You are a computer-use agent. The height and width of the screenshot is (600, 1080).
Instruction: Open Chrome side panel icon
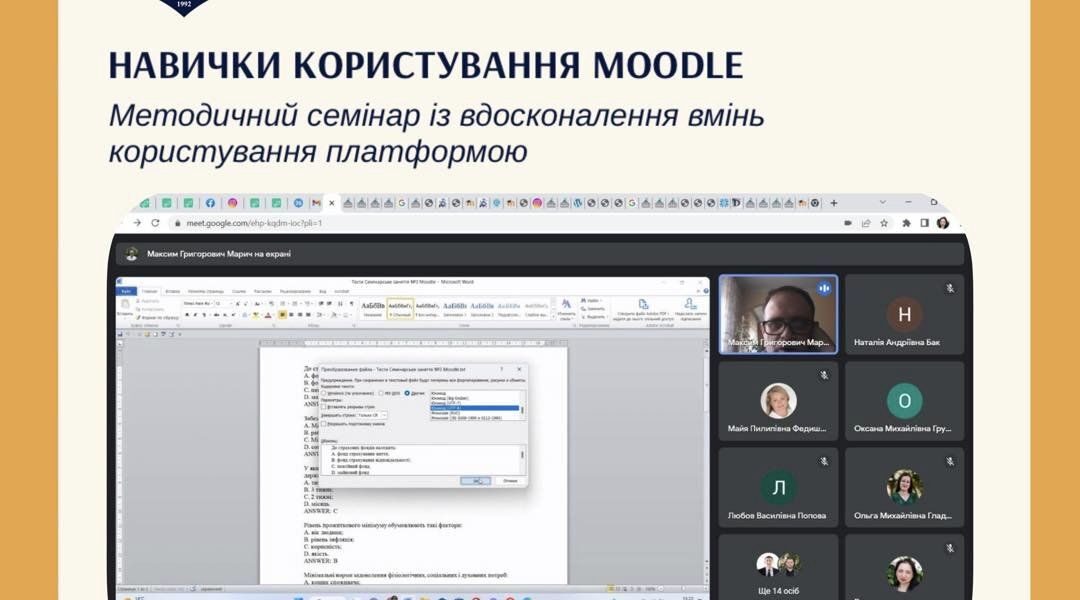pyautogui.click(x=924, y=223)
